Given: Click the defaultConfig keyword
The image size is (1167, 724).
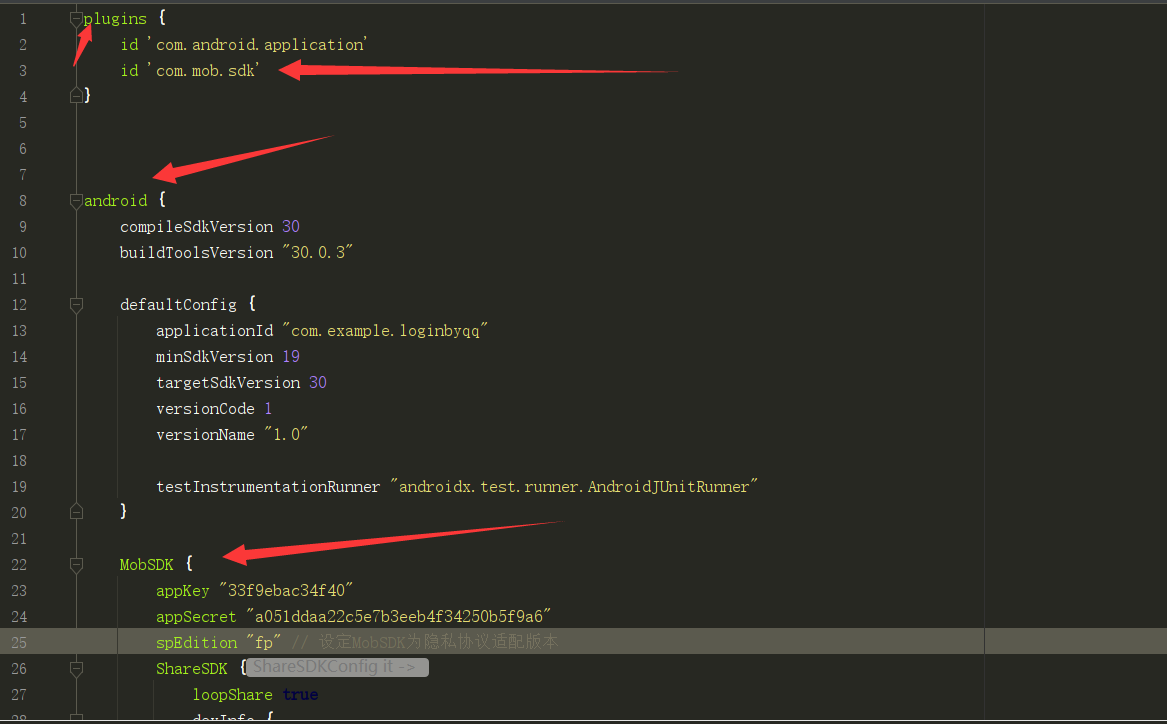Looking at the screenshot, I should coord(179,304).
